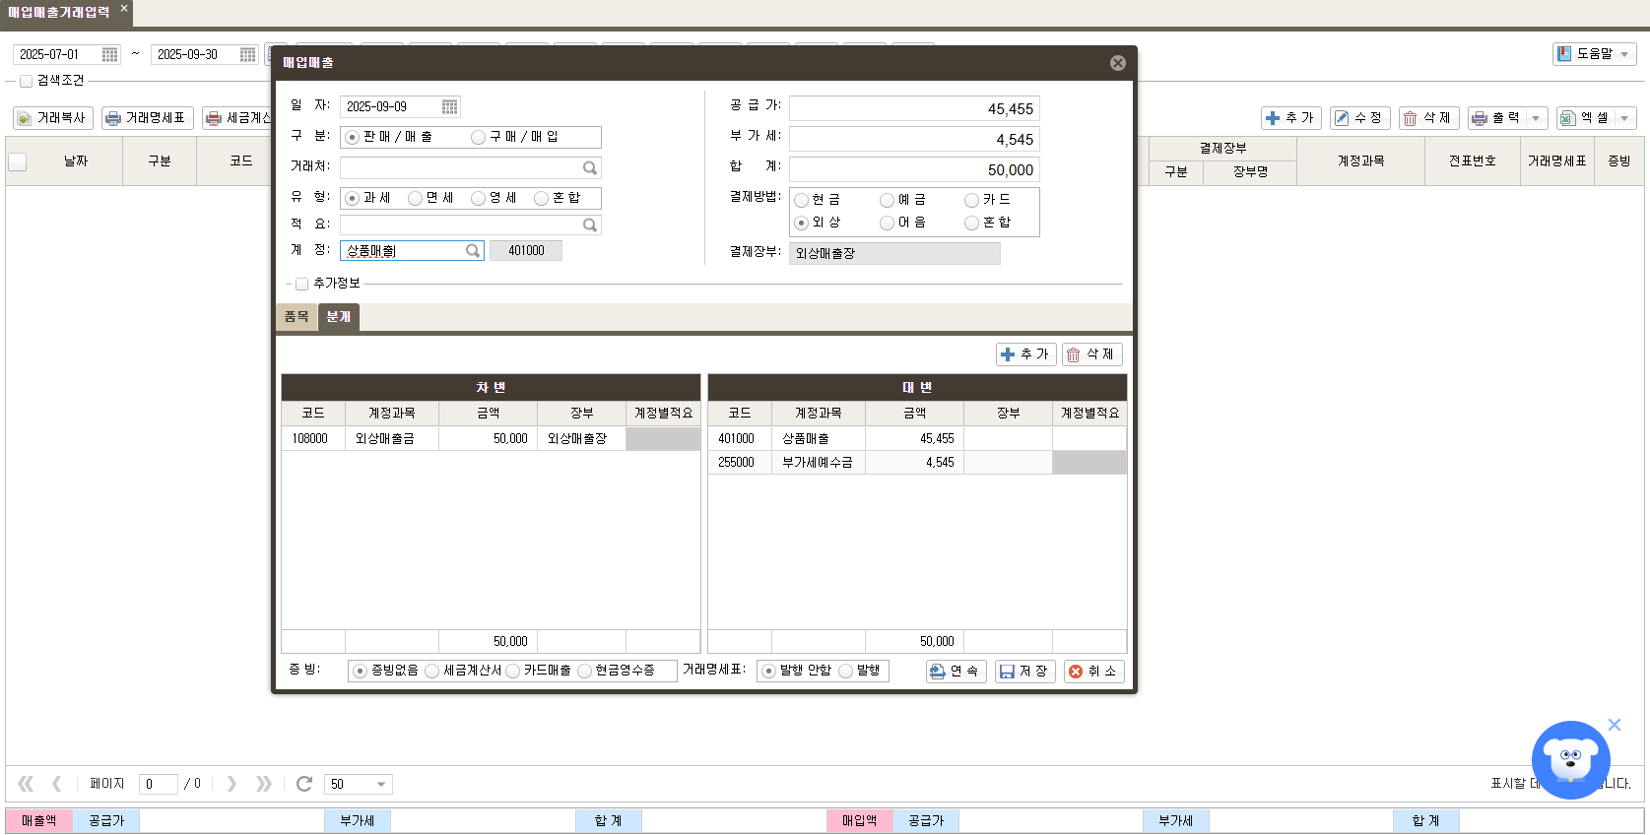The height and width of the screenshot is (835, 1650).
Task: Select credit row 상품매출 401000
Action: pos(917,439)
